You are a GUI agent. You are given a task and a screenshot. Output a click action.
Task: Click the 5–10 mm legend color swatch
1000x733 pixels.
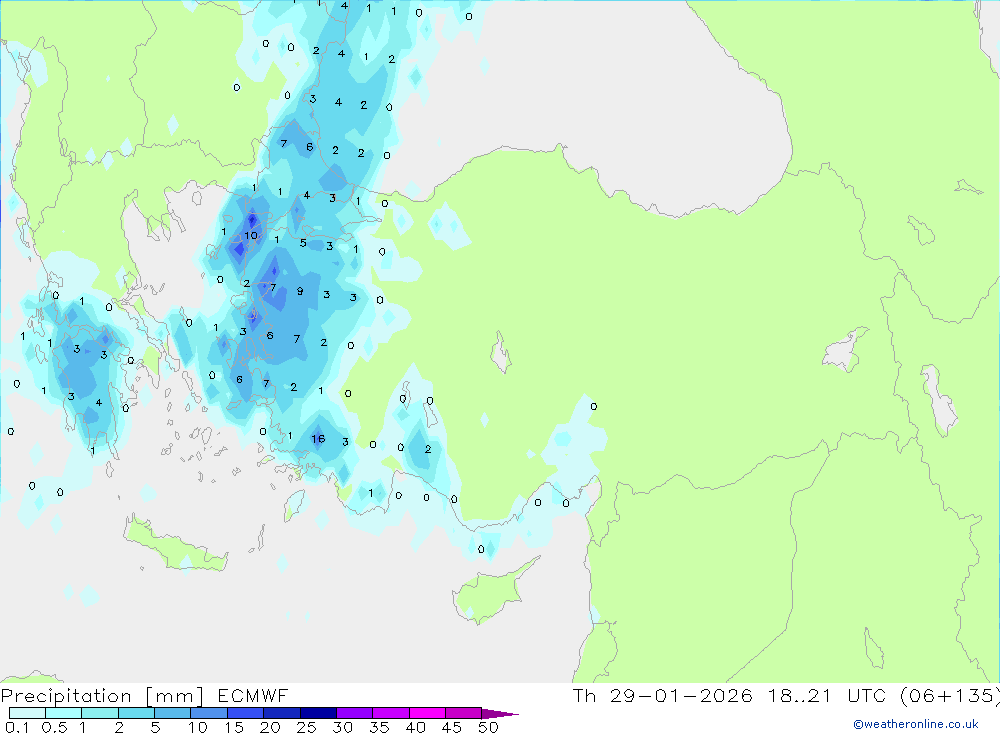pyautogui.click(x=173, y=713)
